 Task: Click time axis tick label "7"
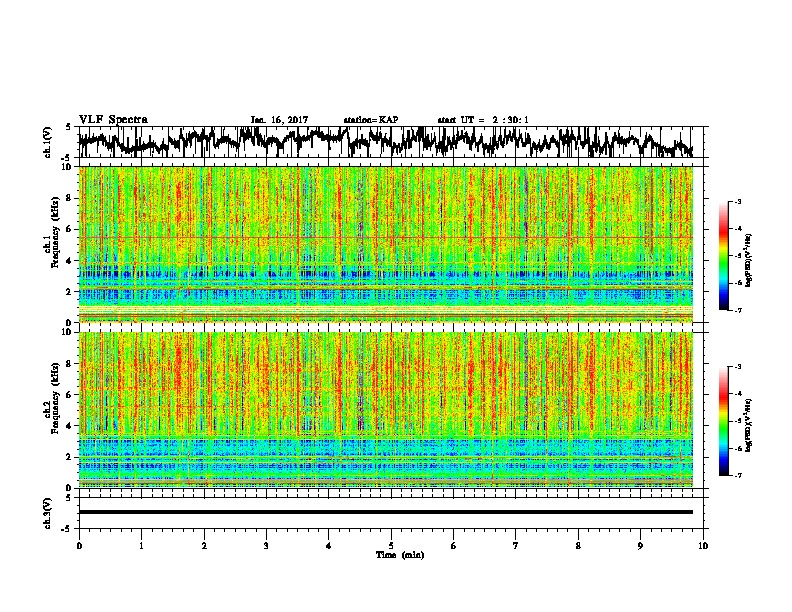[x=516, y=546]
